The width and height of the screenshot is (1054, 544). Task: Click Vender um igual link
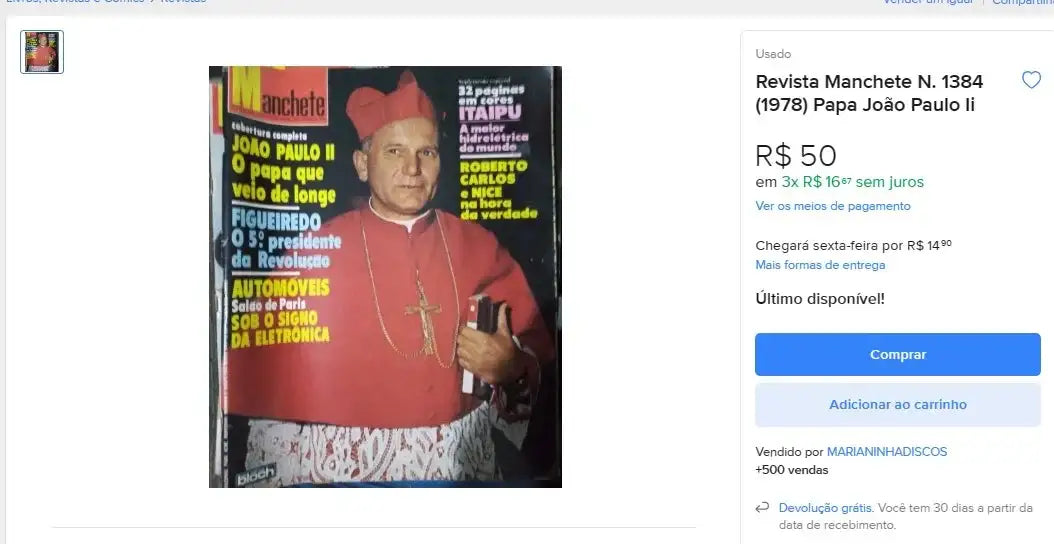click(928, 2)
